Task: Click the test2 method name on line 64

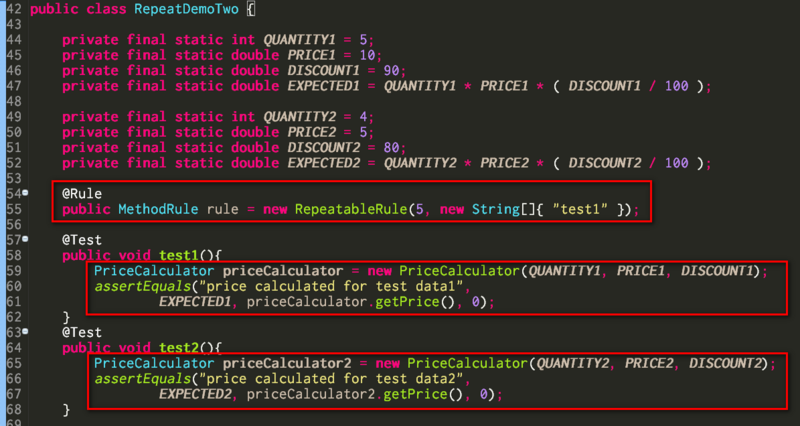Action: coord(179,348)
